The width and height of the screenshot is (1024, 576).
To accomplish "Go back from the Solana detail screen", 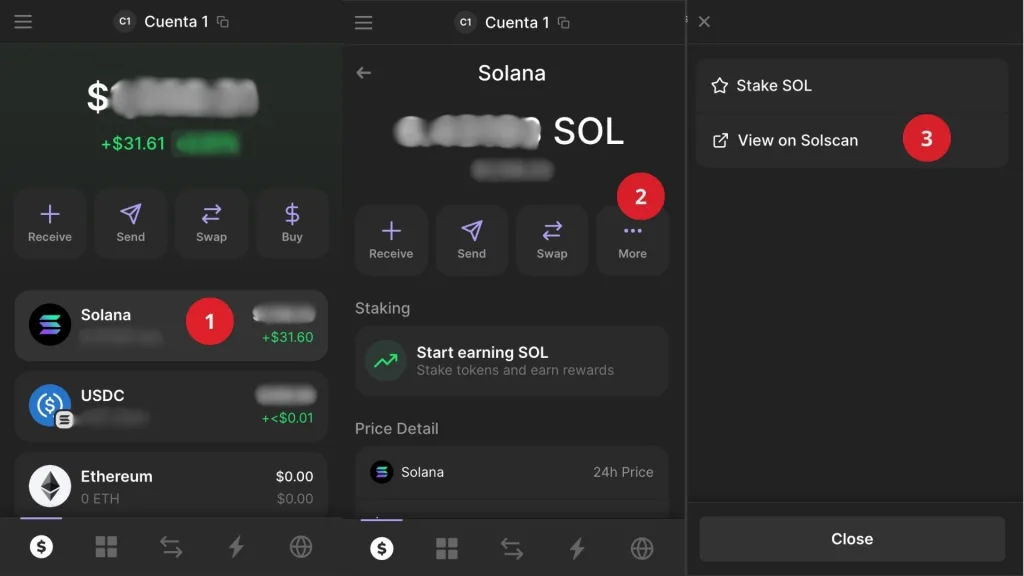I will click(x=364, y=72).
